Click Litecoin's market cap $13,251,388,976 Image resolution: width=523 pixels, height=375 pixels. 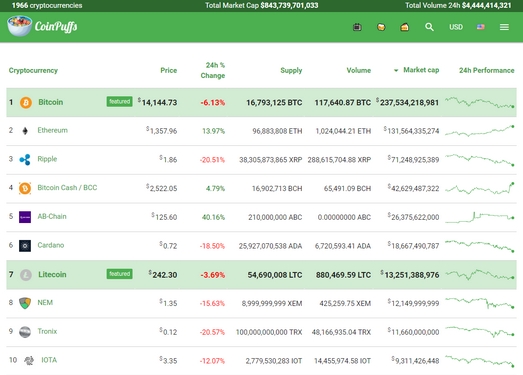click(410, 275)
